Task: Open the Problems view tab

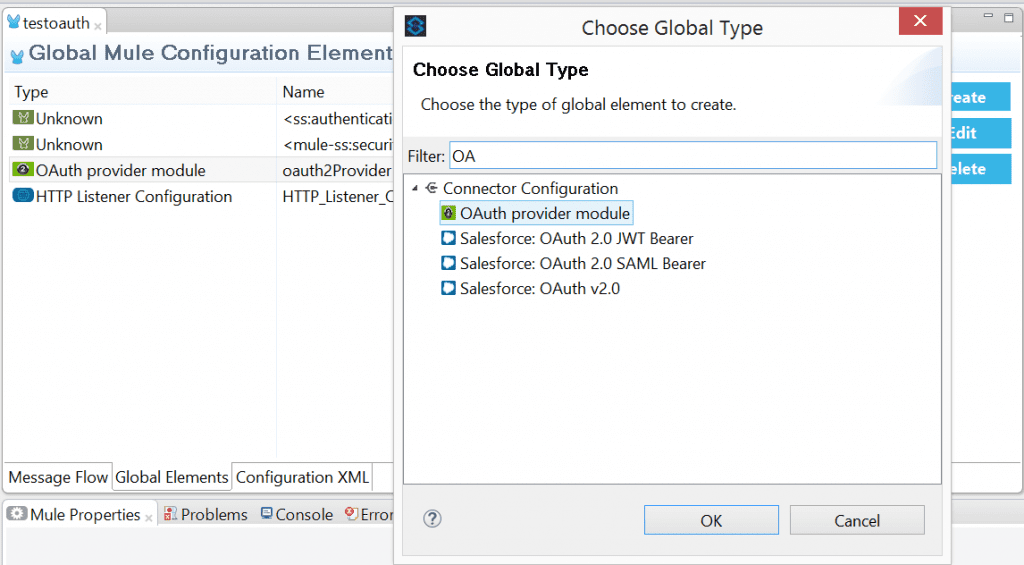Action: coord(214,515)
